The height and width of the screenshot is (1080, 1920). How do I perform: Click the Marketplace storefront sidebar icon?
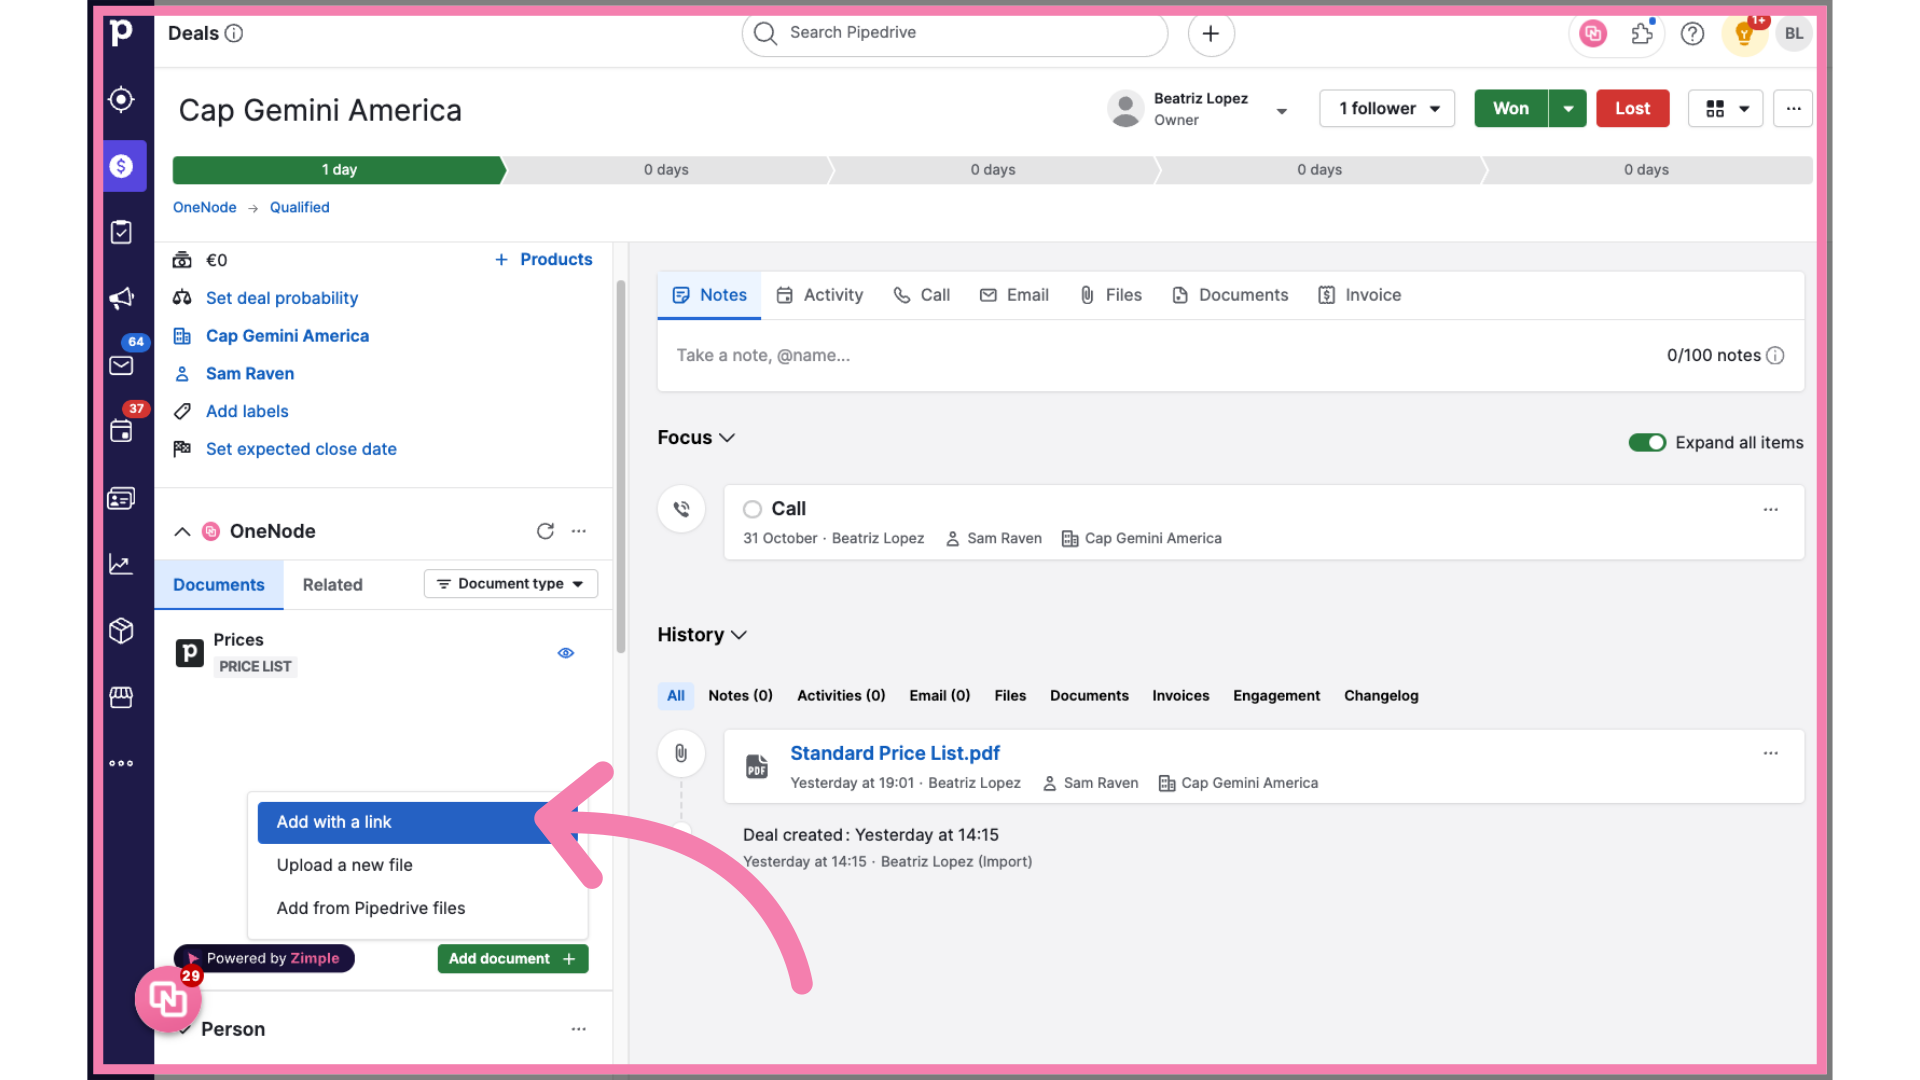tap(121, 697)
